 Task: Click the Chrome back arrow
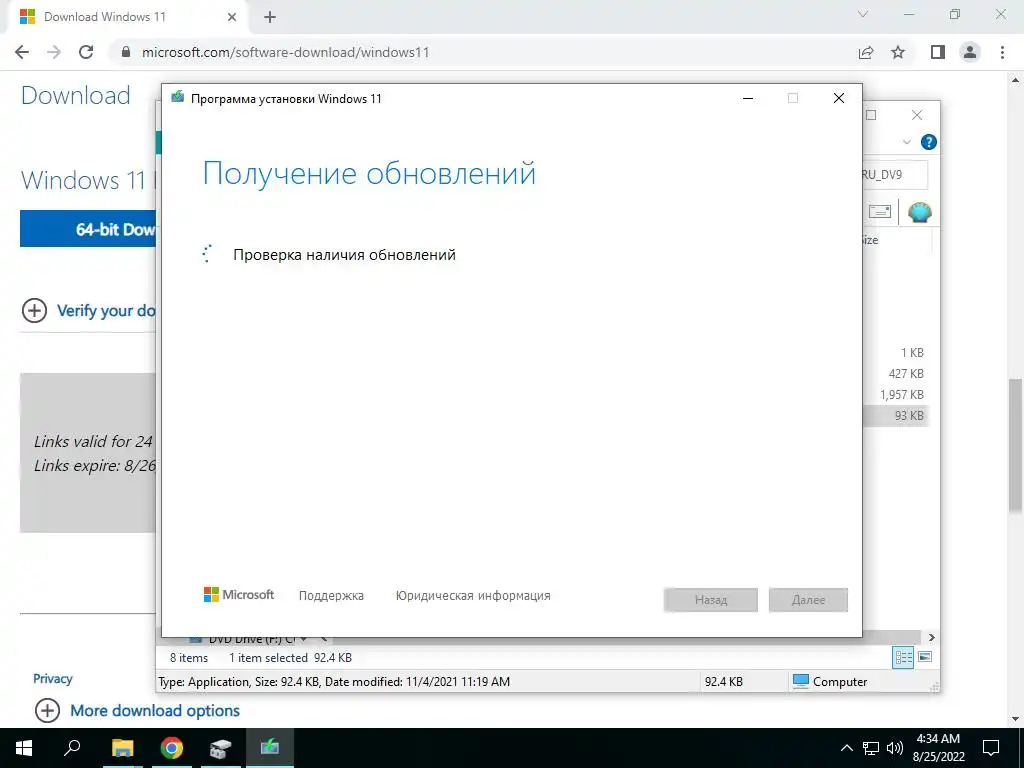22,52
